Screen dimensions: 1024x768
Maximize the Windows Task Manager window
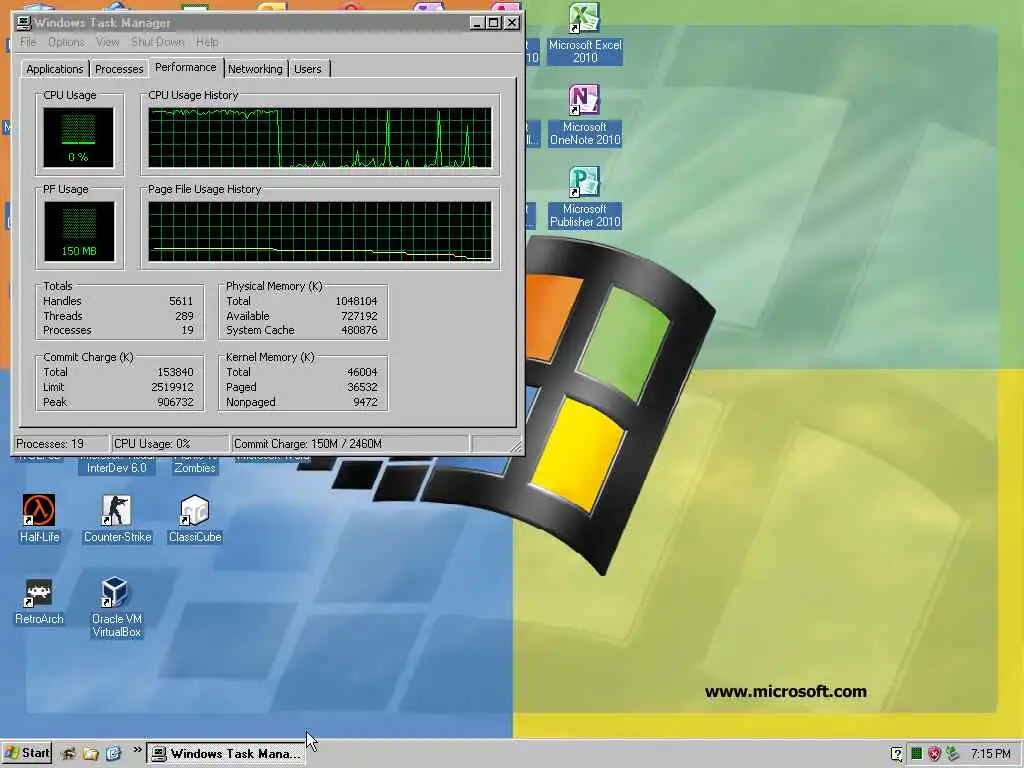click(494, 23)
